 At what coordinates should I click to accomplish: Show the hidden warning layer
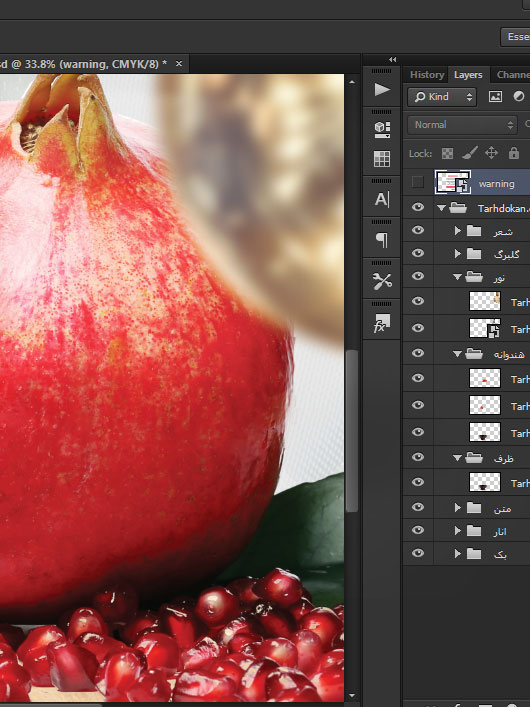tap(418, 182)
